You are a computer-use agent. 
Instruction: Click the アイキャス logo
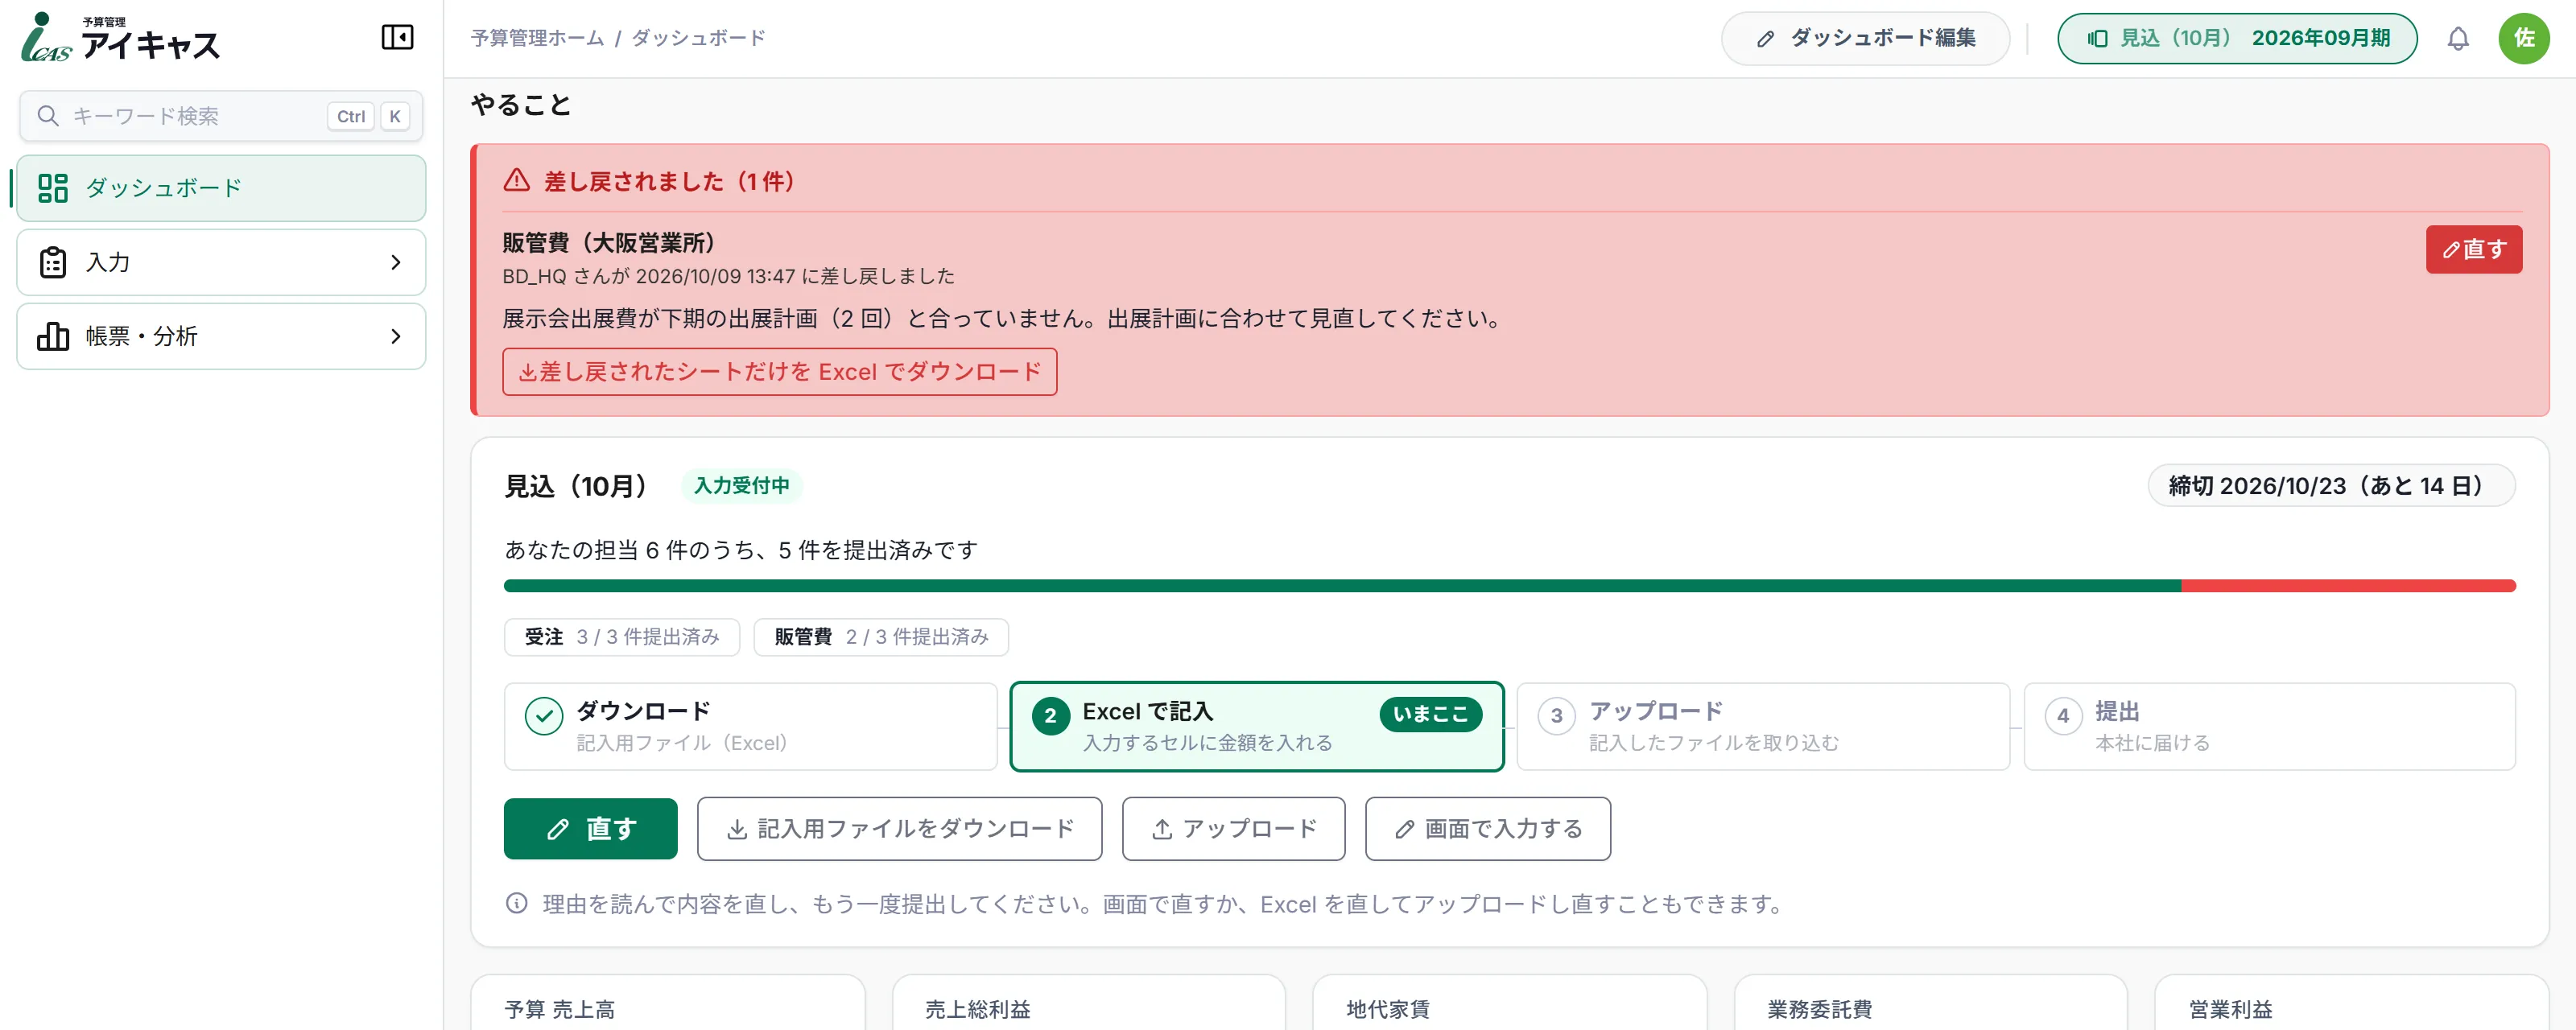pyautogui.click(x=120, y=38)
